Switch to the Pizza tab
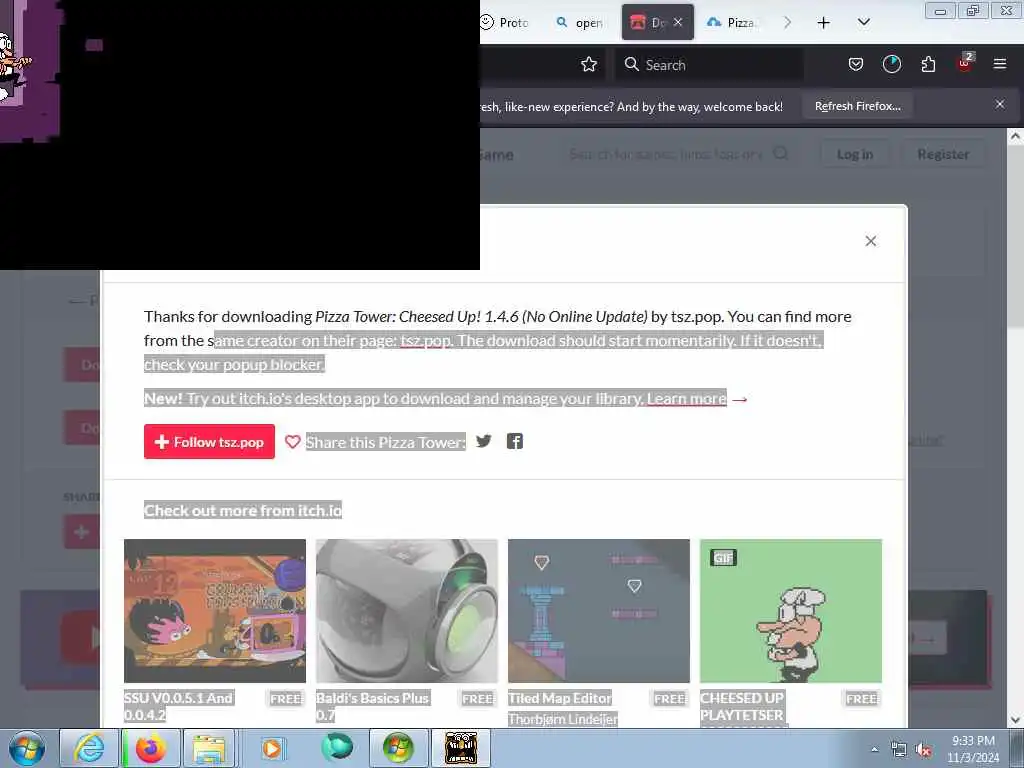 732,22
